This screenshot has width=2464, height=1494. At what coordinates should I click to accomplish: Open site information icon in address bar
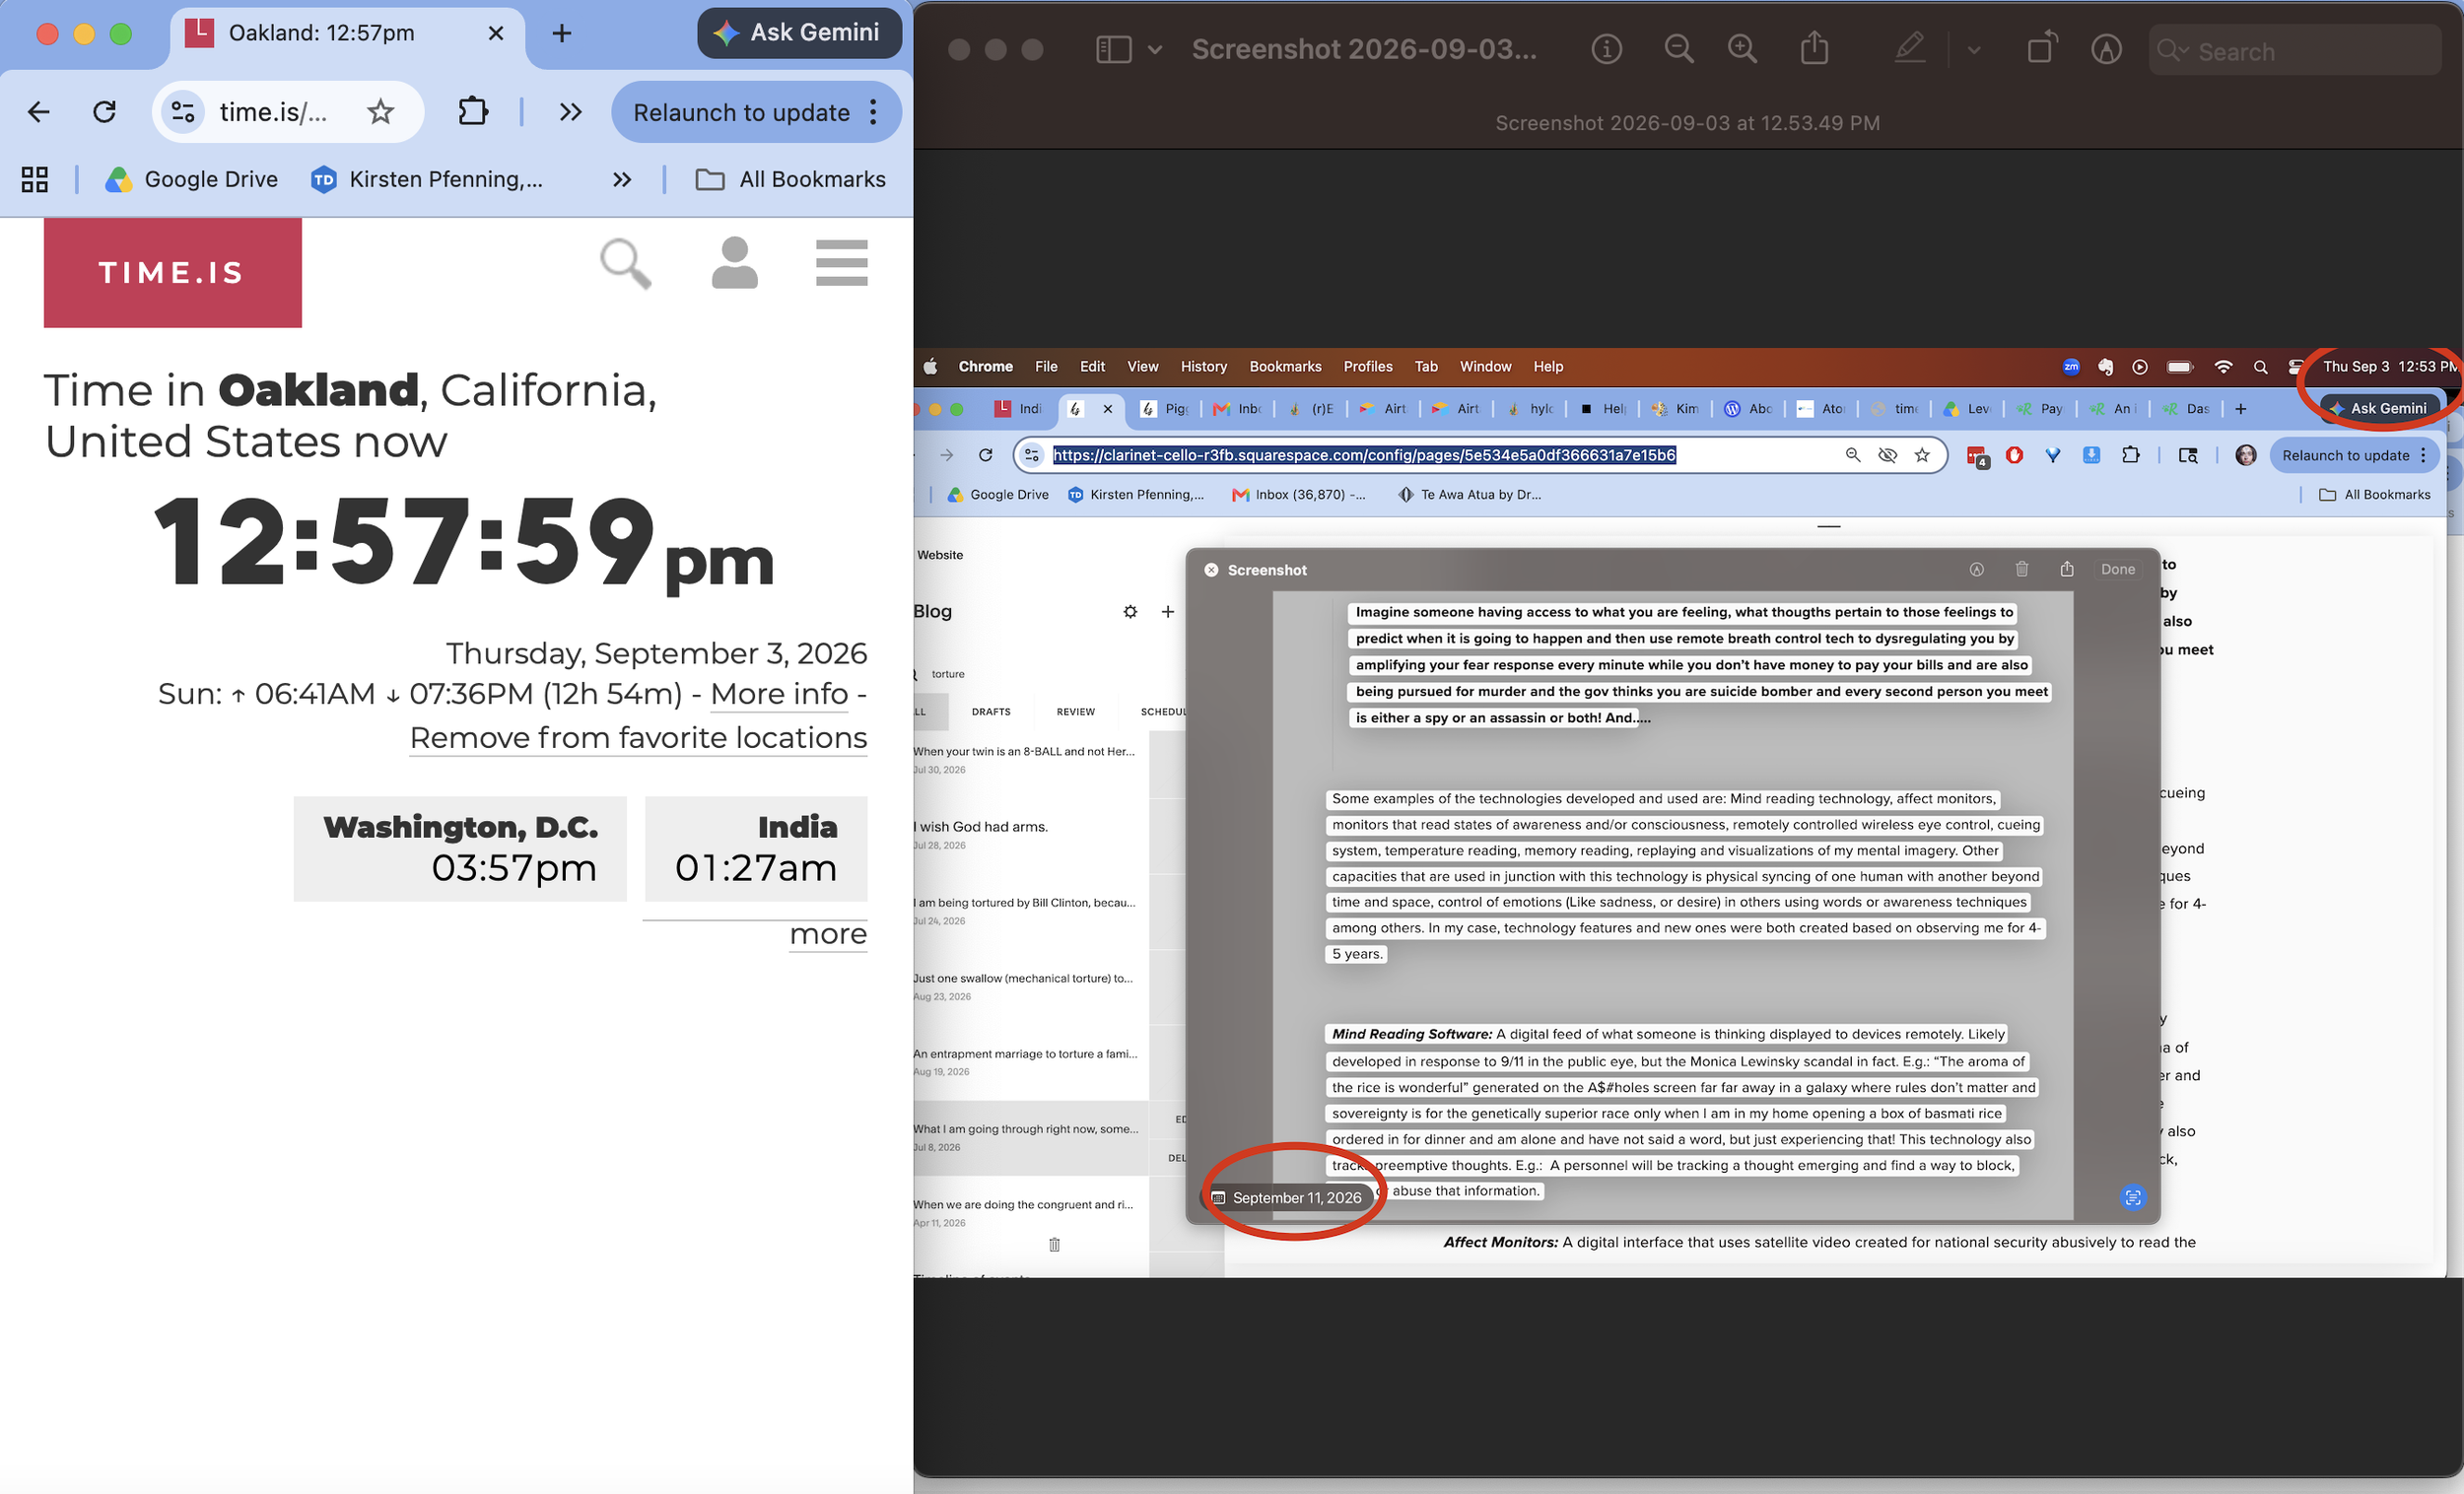(x=183, y=112)
